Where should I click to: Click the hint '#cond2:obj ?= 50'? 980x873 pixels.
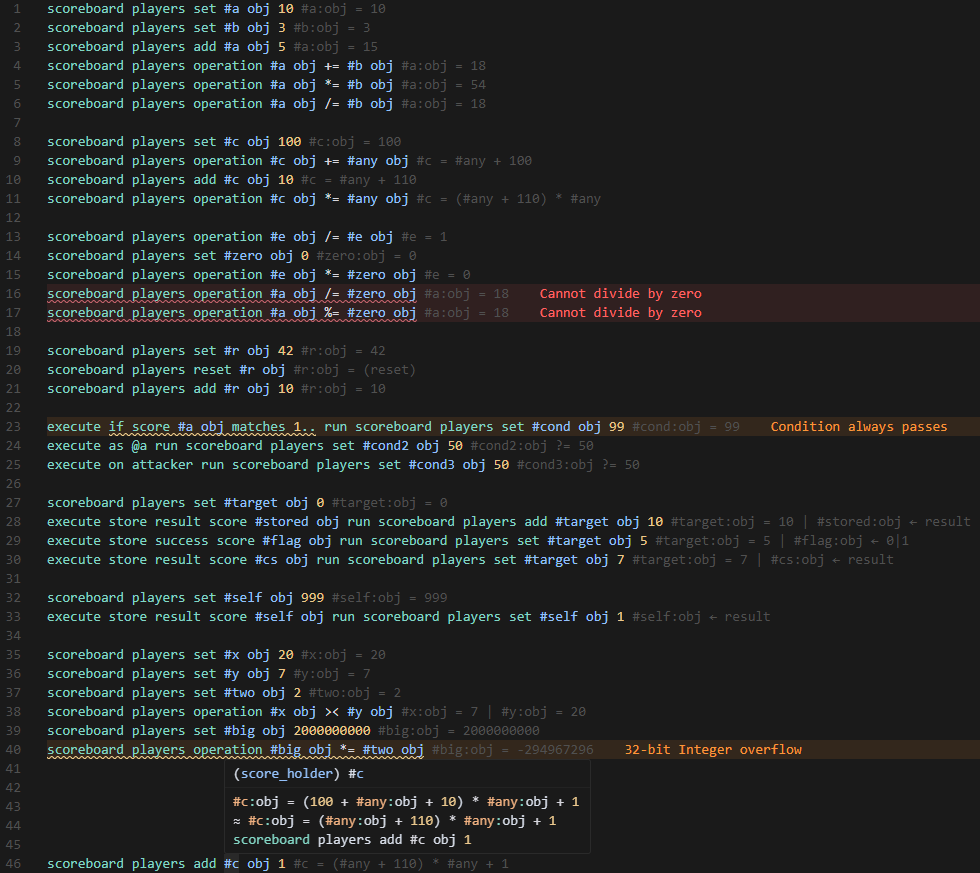(532, 446)
